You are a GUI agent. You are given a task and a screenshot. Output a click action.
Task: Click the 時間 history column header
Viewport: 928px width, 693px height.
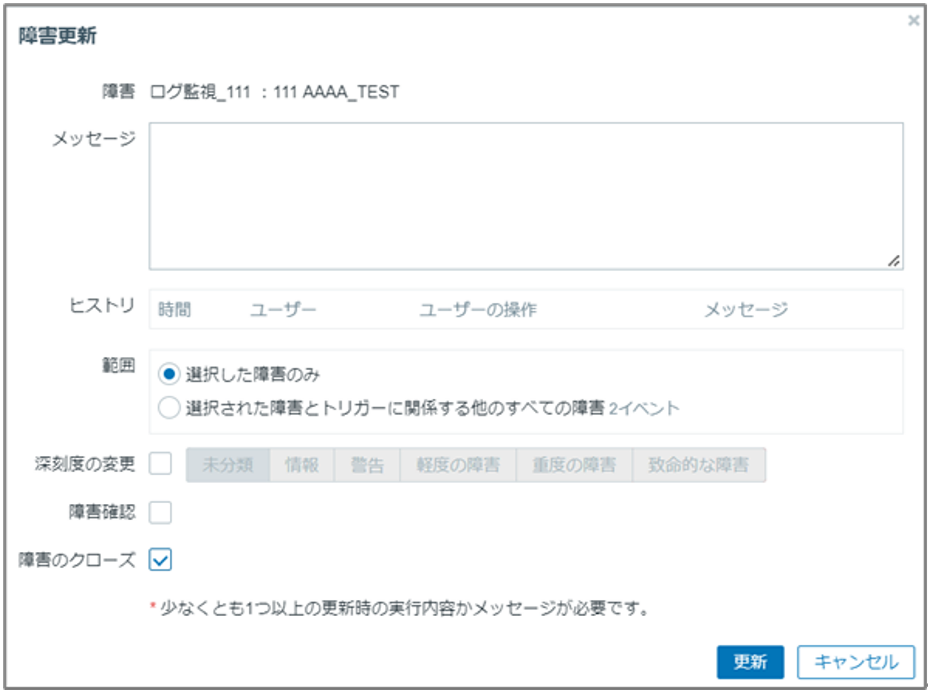point(174,310)
